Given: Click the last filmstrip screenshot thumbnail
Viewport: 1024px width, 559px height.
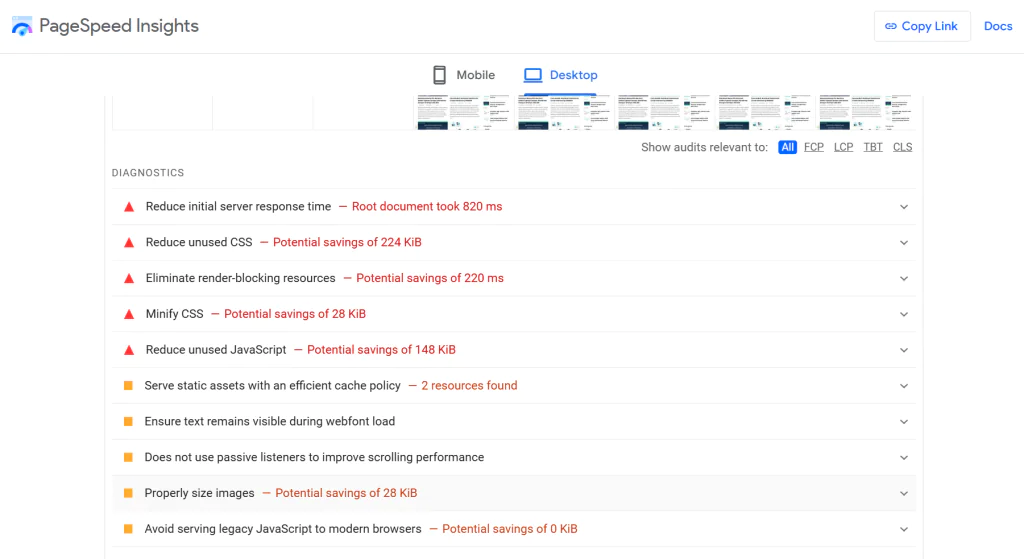Looking at the screenshot, I should (x=865, y=113).
